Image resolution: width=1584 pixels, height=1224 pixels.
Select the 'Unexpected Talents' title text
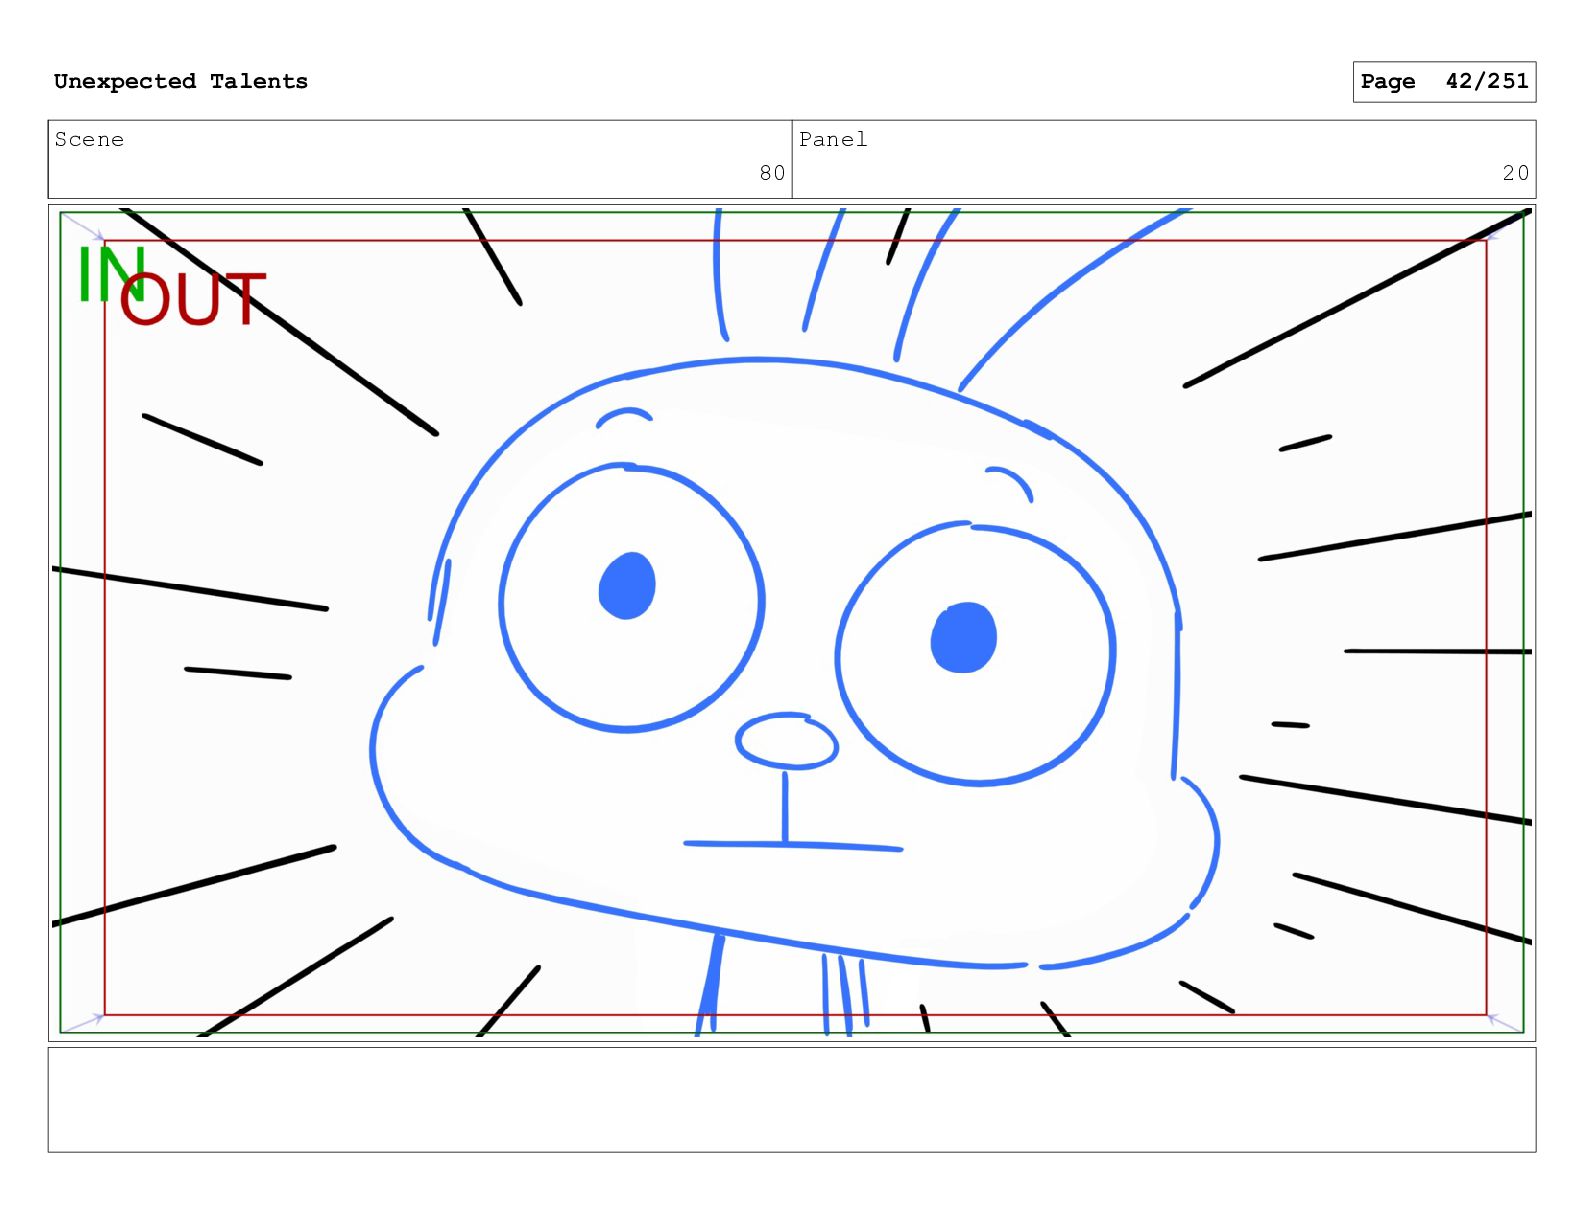181,81
